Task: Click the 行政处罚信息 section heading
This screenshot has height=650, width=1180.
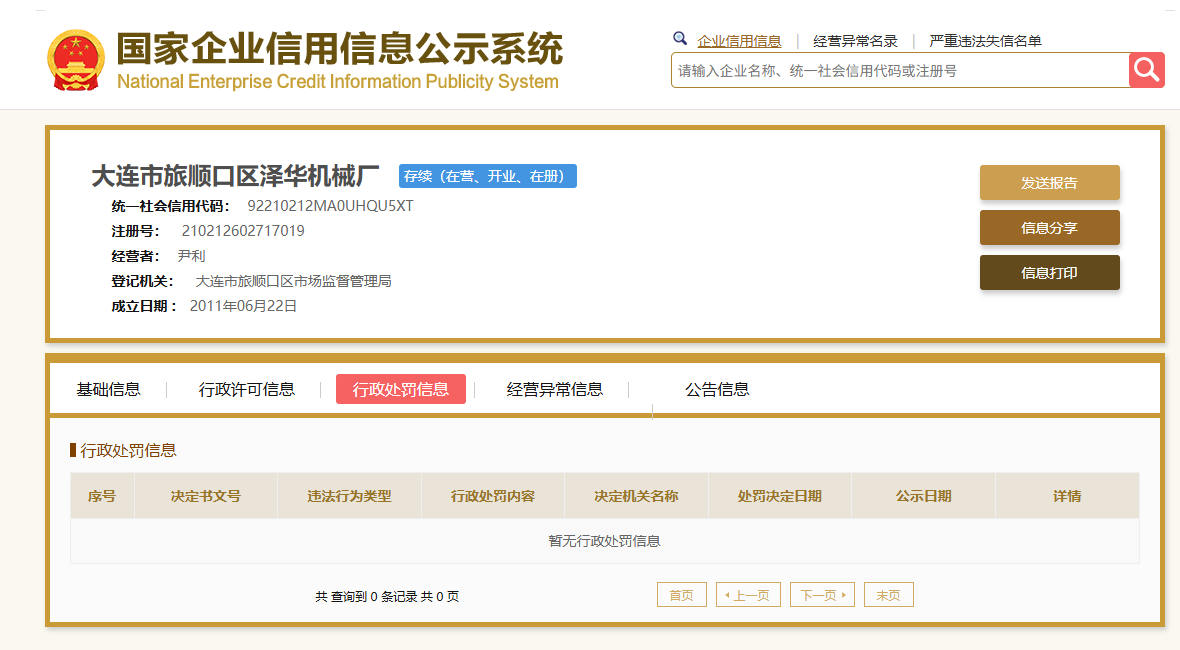Action: tap(128, 450)
